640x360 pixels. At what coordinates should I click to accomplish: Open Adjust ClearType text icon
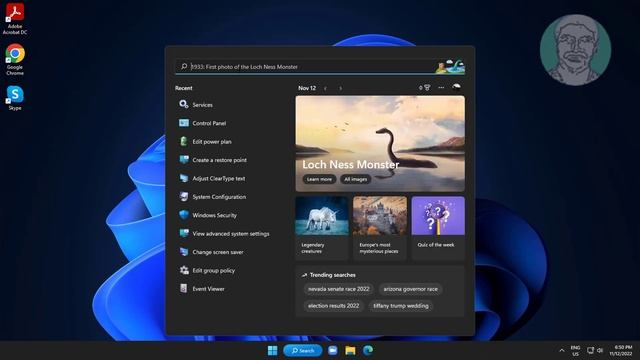point(184,178)
